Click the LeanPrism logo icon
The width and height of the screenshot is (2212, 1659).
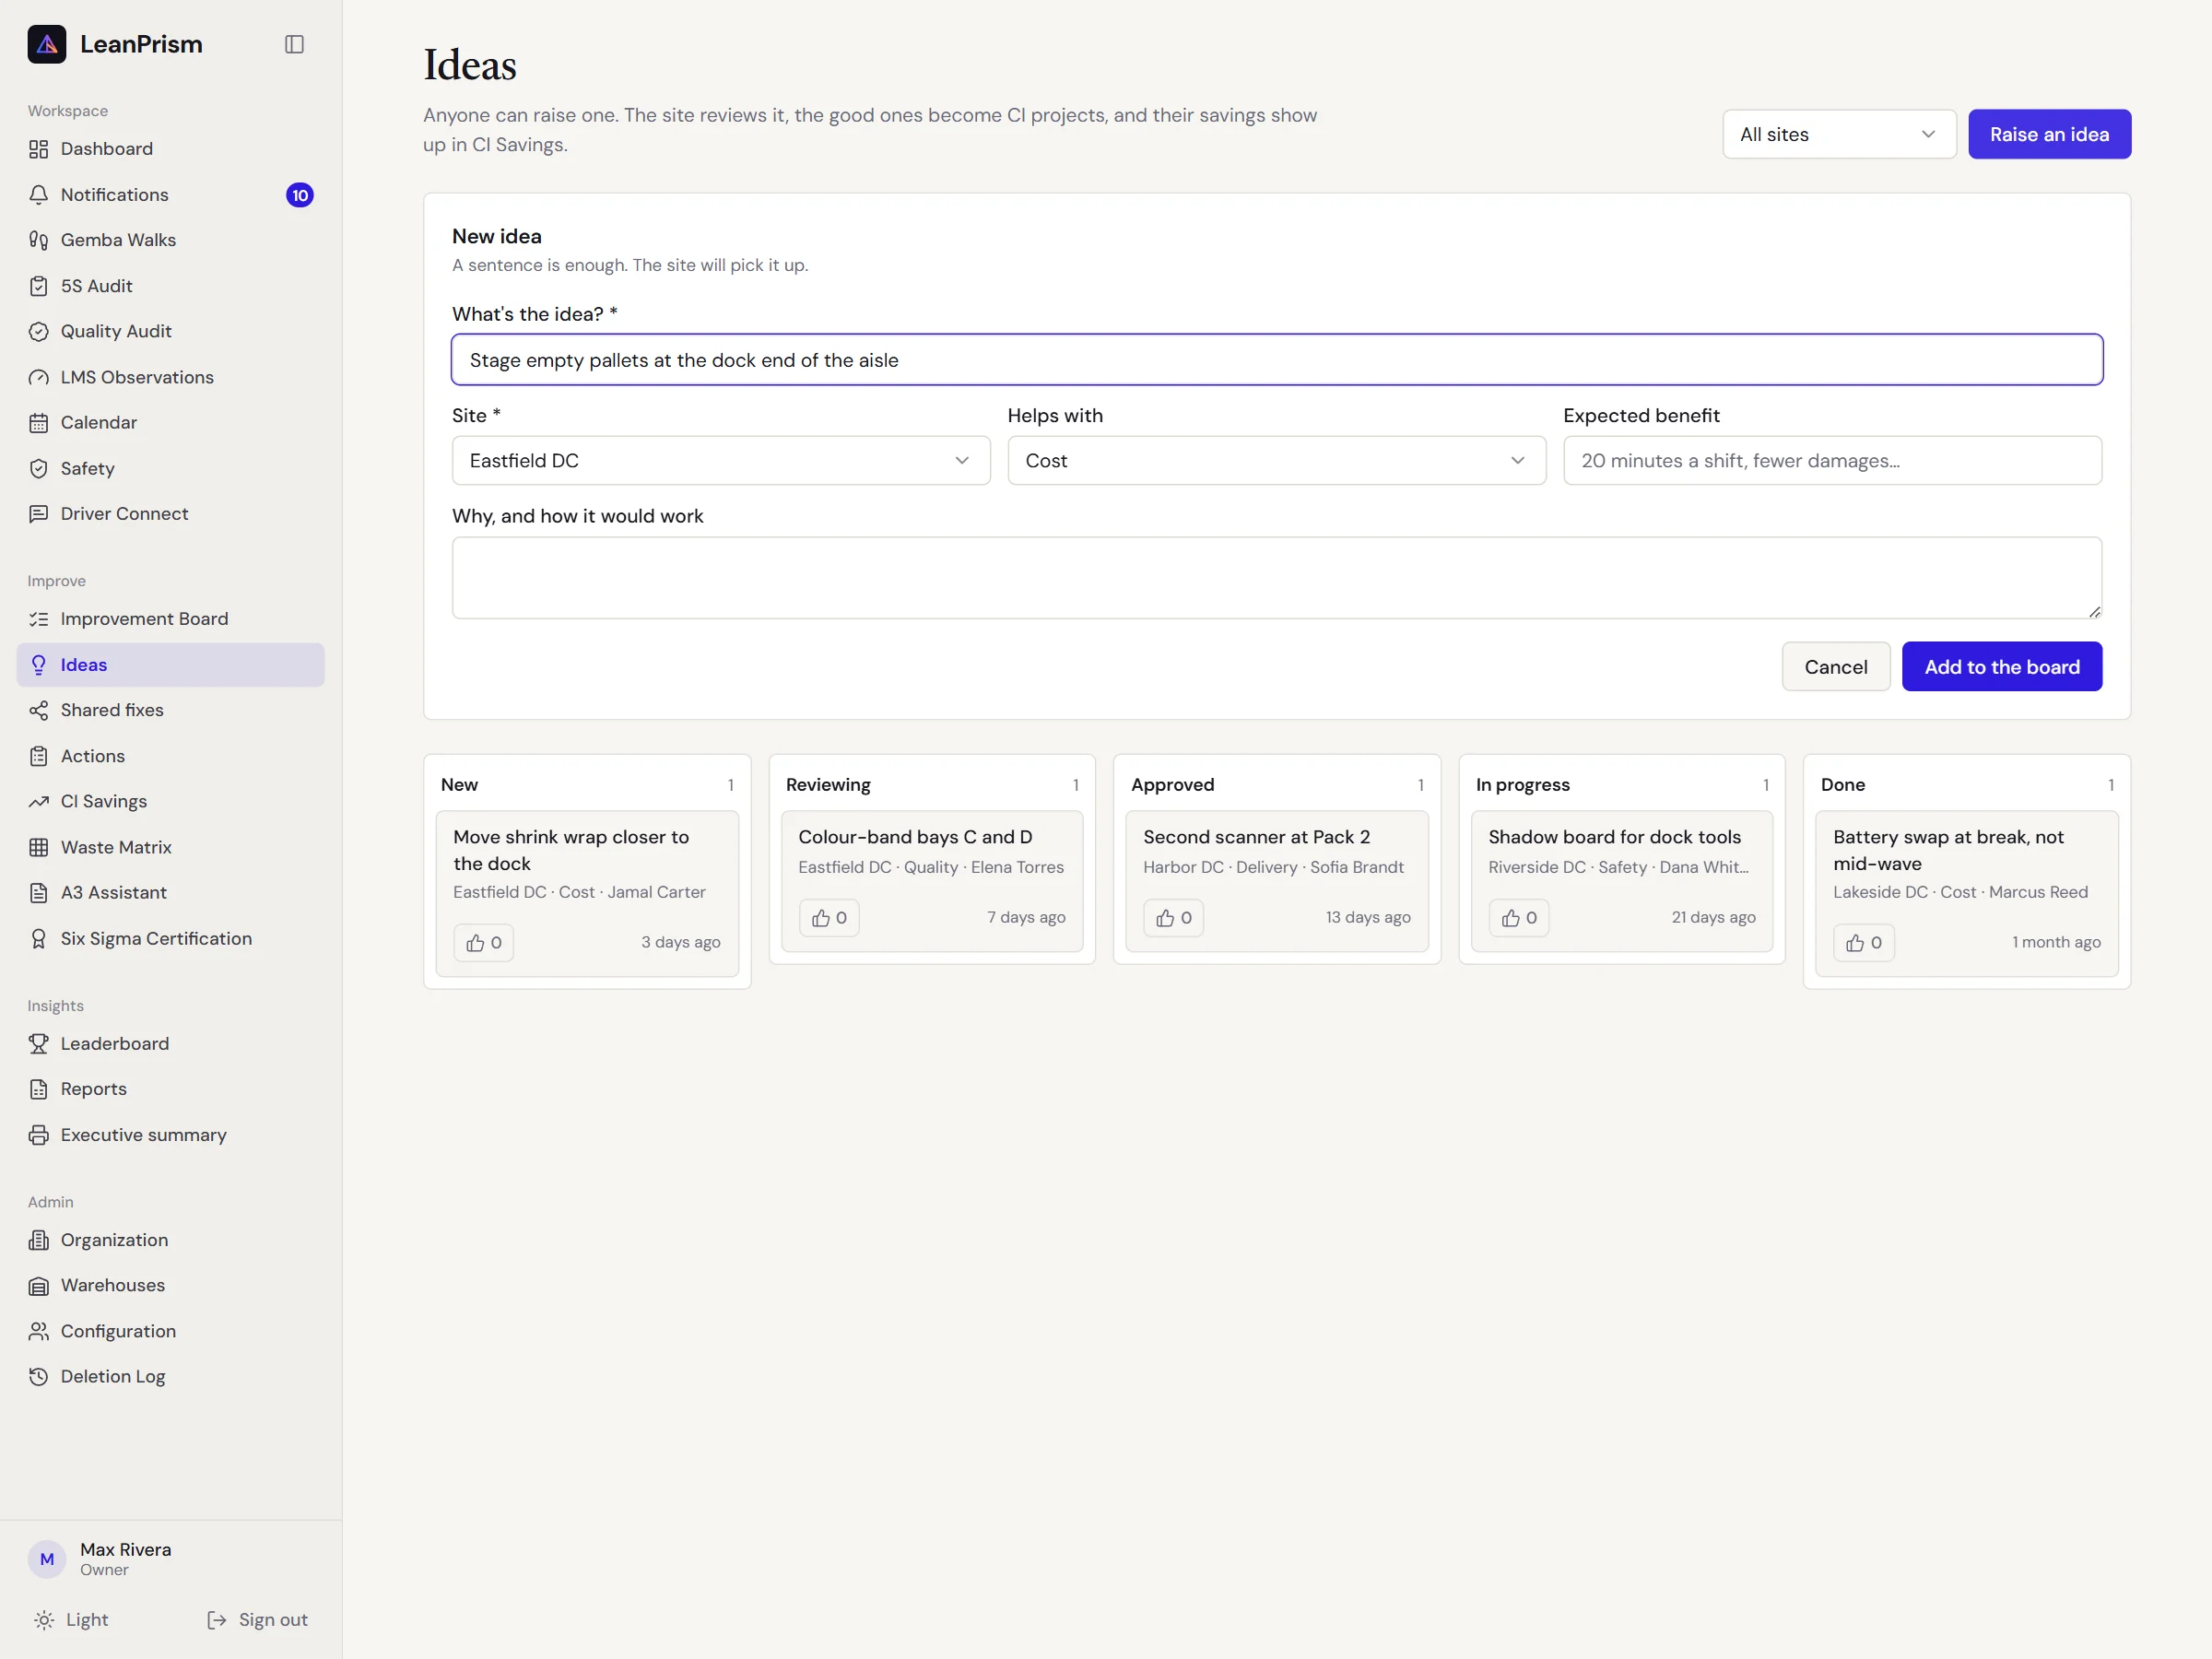pyautogui.click(x=47, y=44)
